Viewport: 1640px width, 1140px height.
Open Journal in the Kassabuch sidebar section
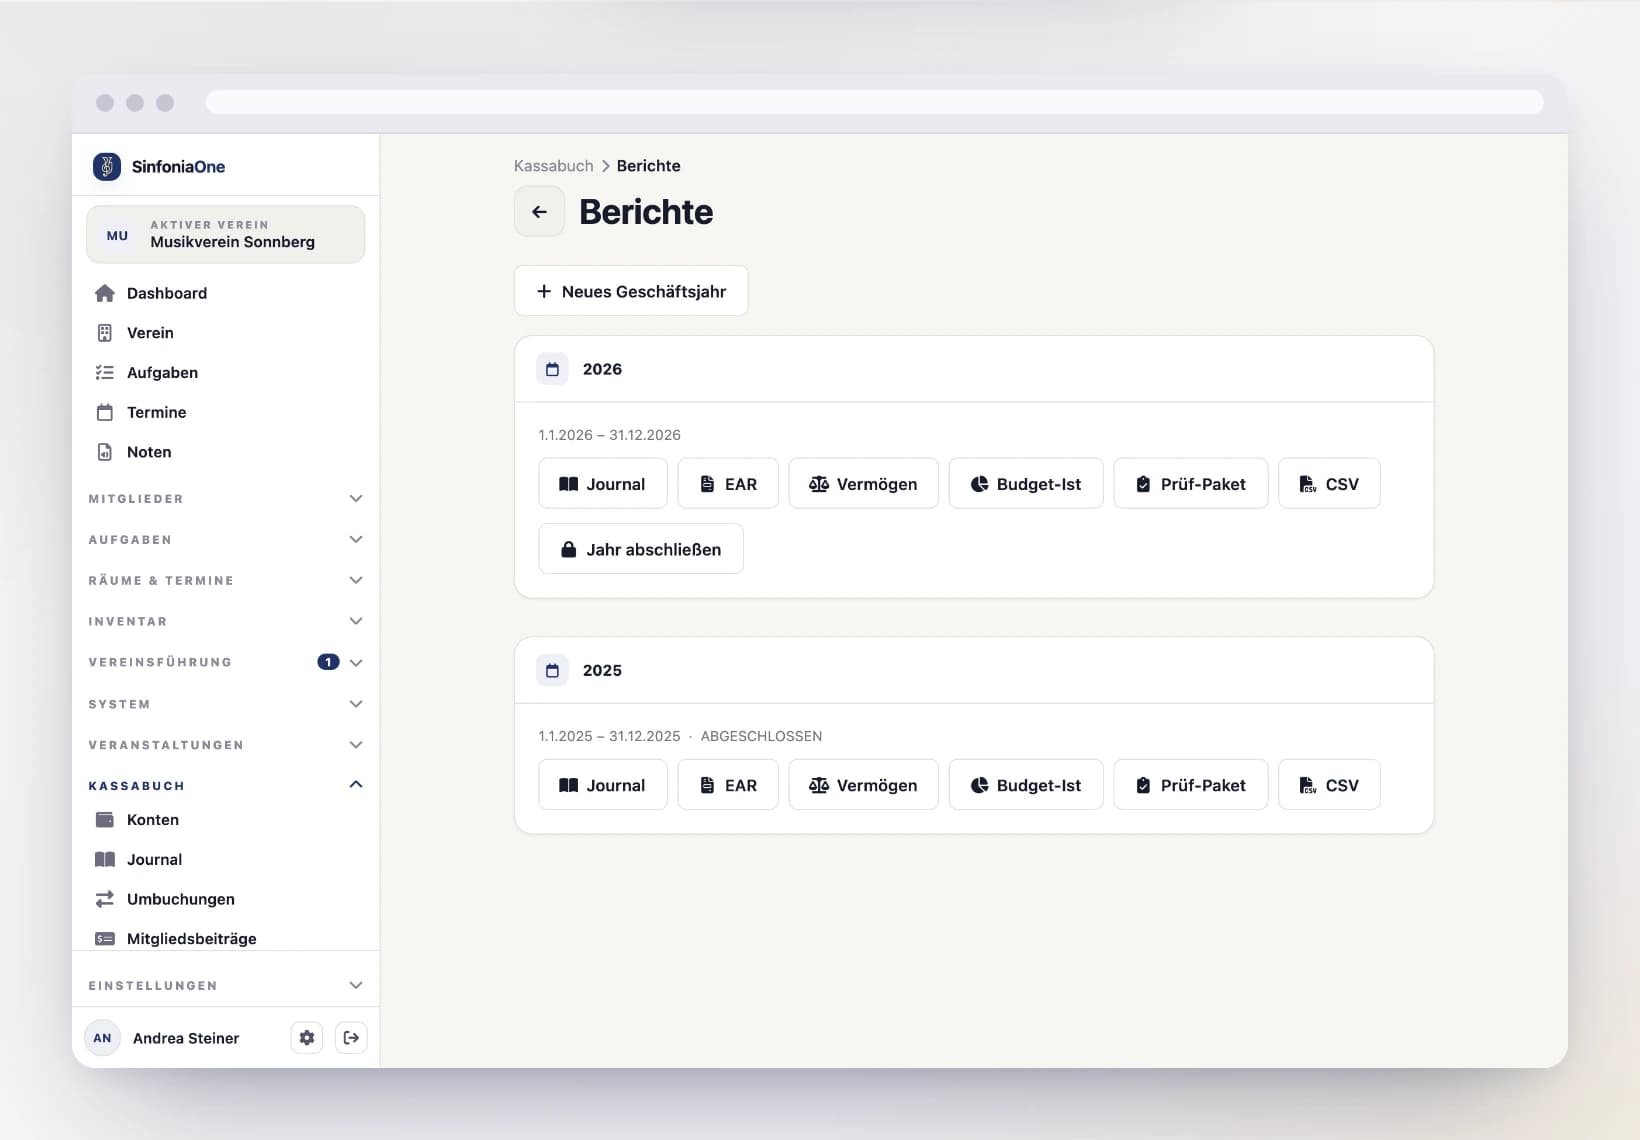[226, 859]
